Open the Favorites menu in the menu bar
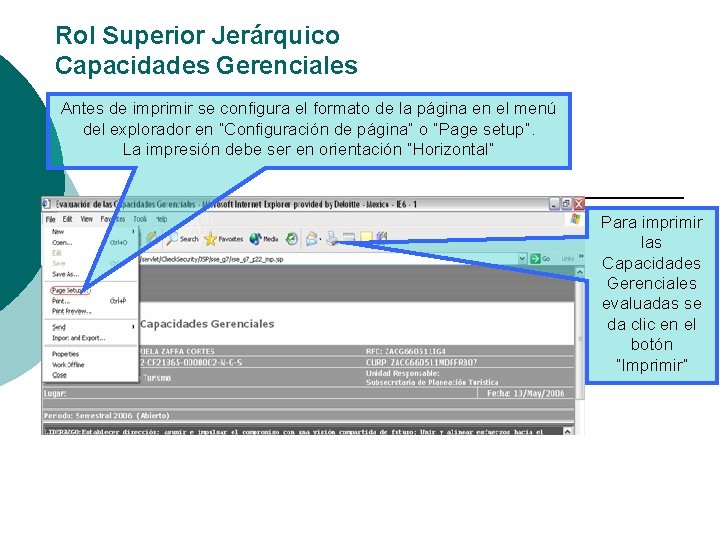The image size is (720, 540). point(112,219)
